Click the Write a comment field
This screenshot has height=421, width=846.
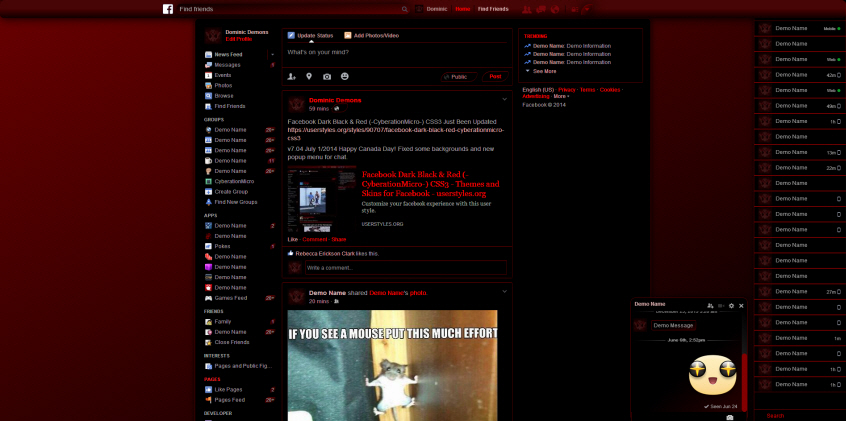click(406, 268)
